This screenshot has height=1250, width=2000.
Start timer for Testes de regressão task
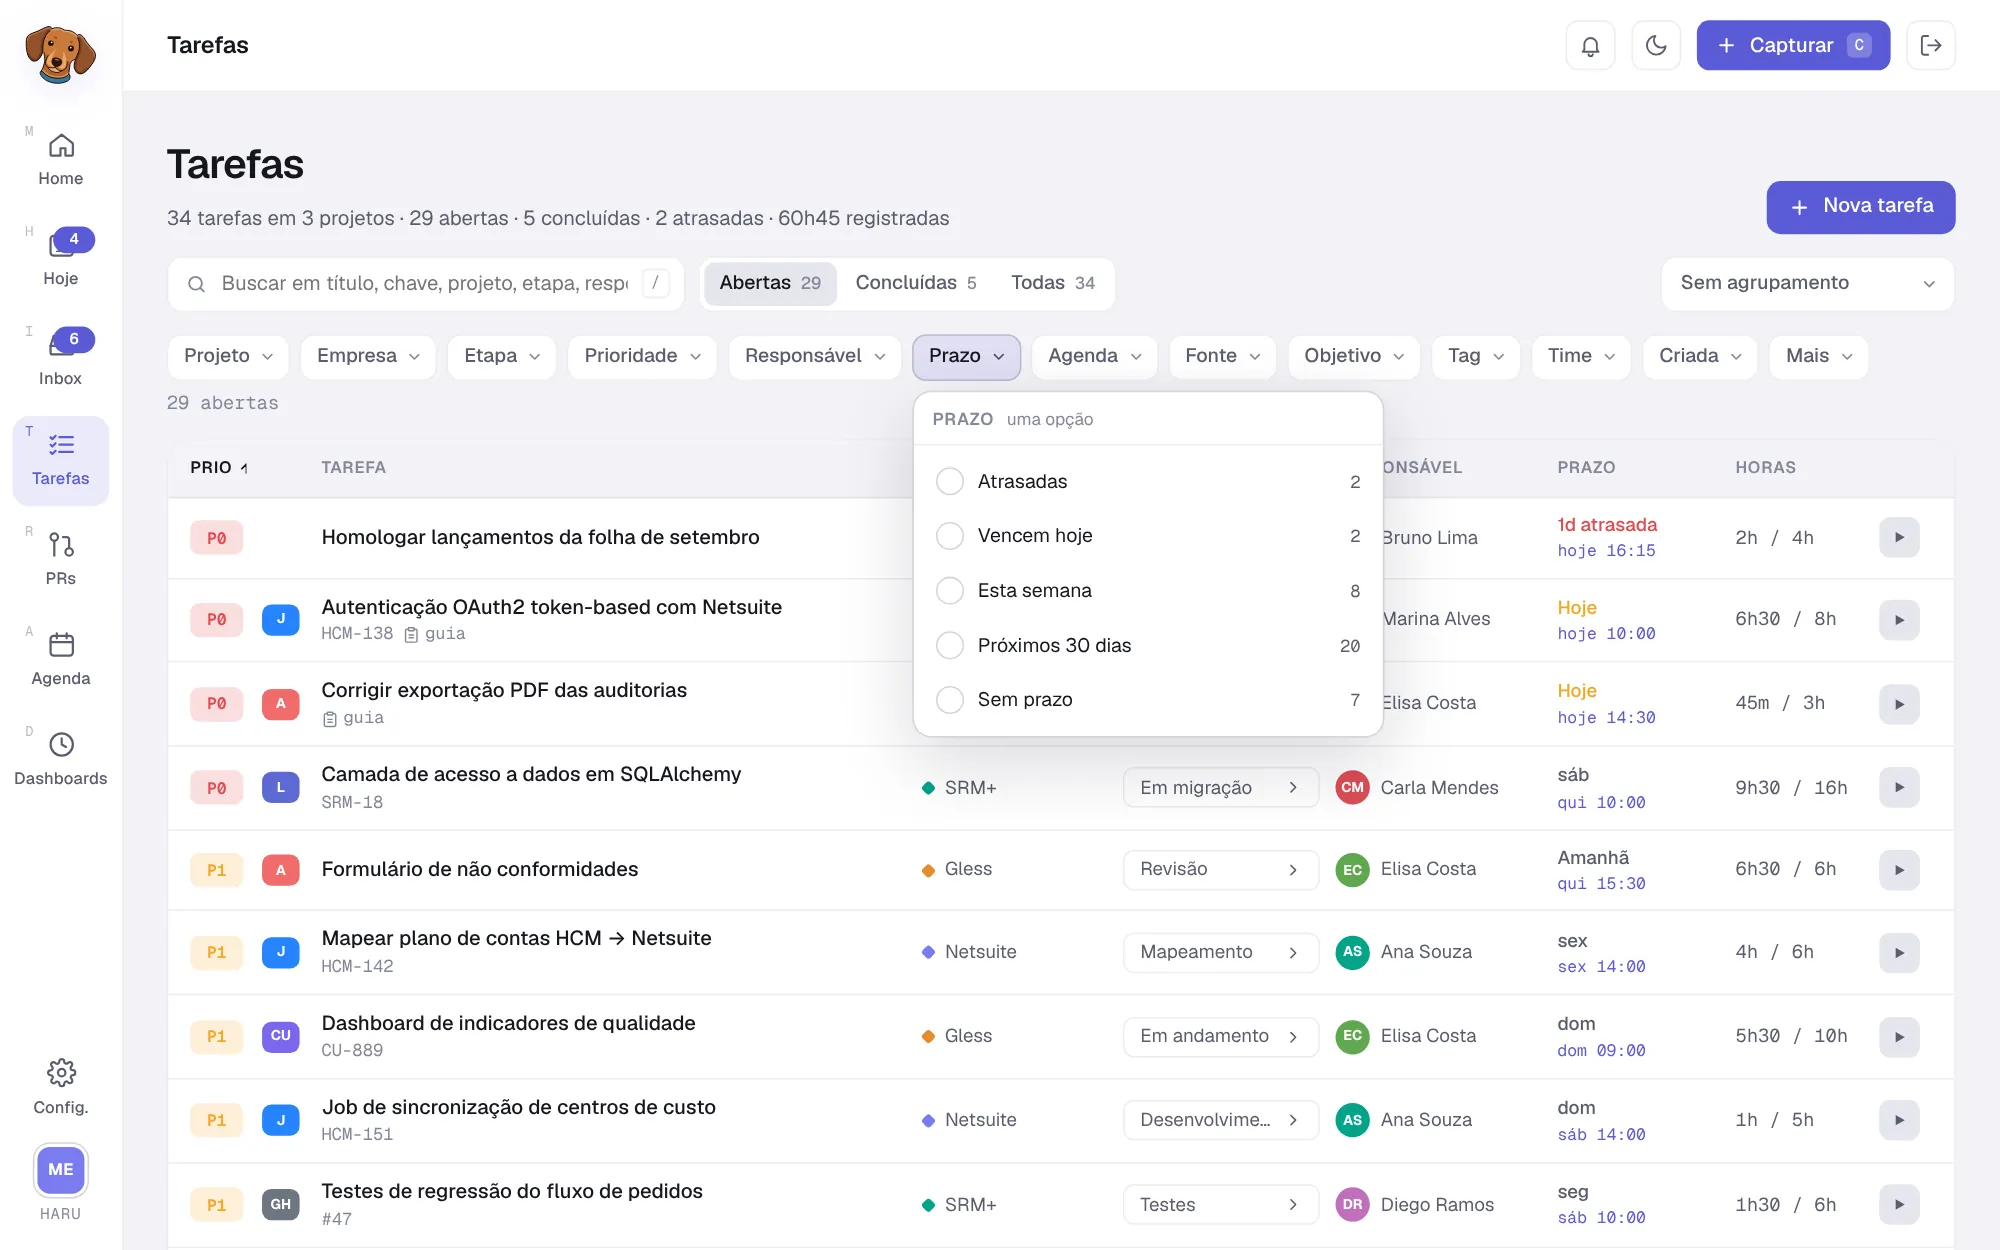(x=1899, y=1204)
